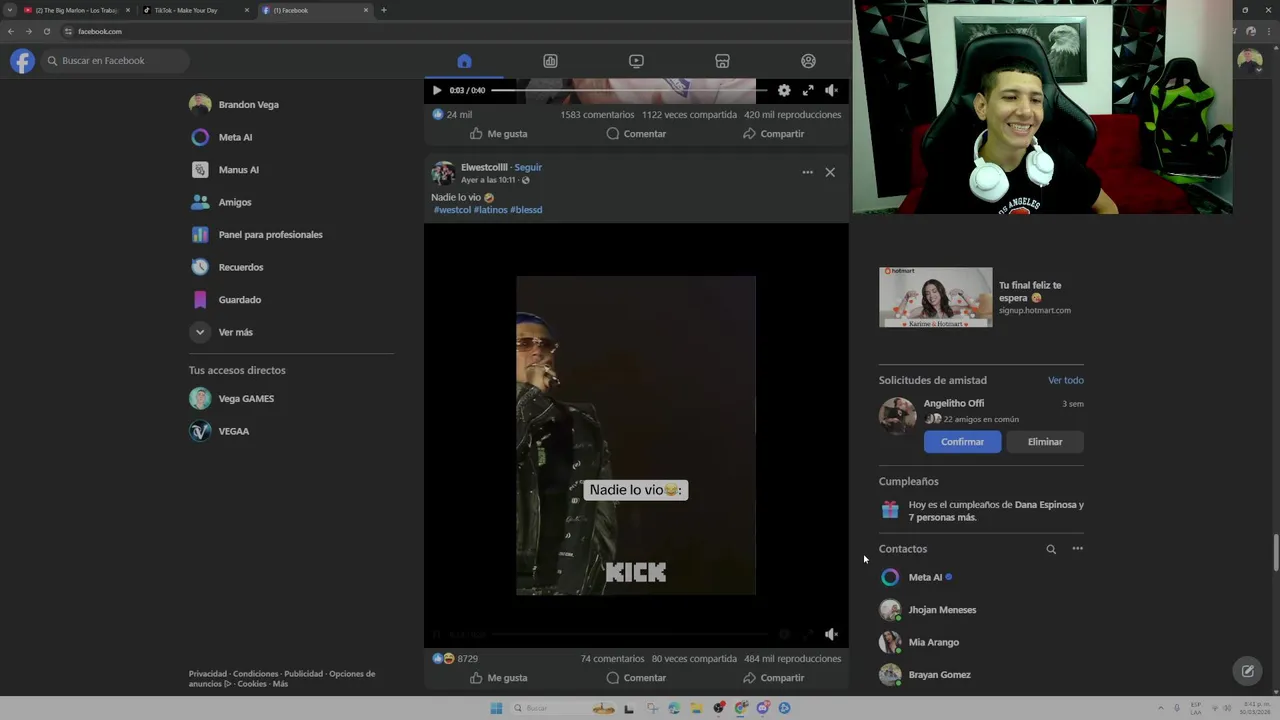View 74 comentarios on Elwestcollll post
1280x720 pixels.
click(x=612, y=659)
